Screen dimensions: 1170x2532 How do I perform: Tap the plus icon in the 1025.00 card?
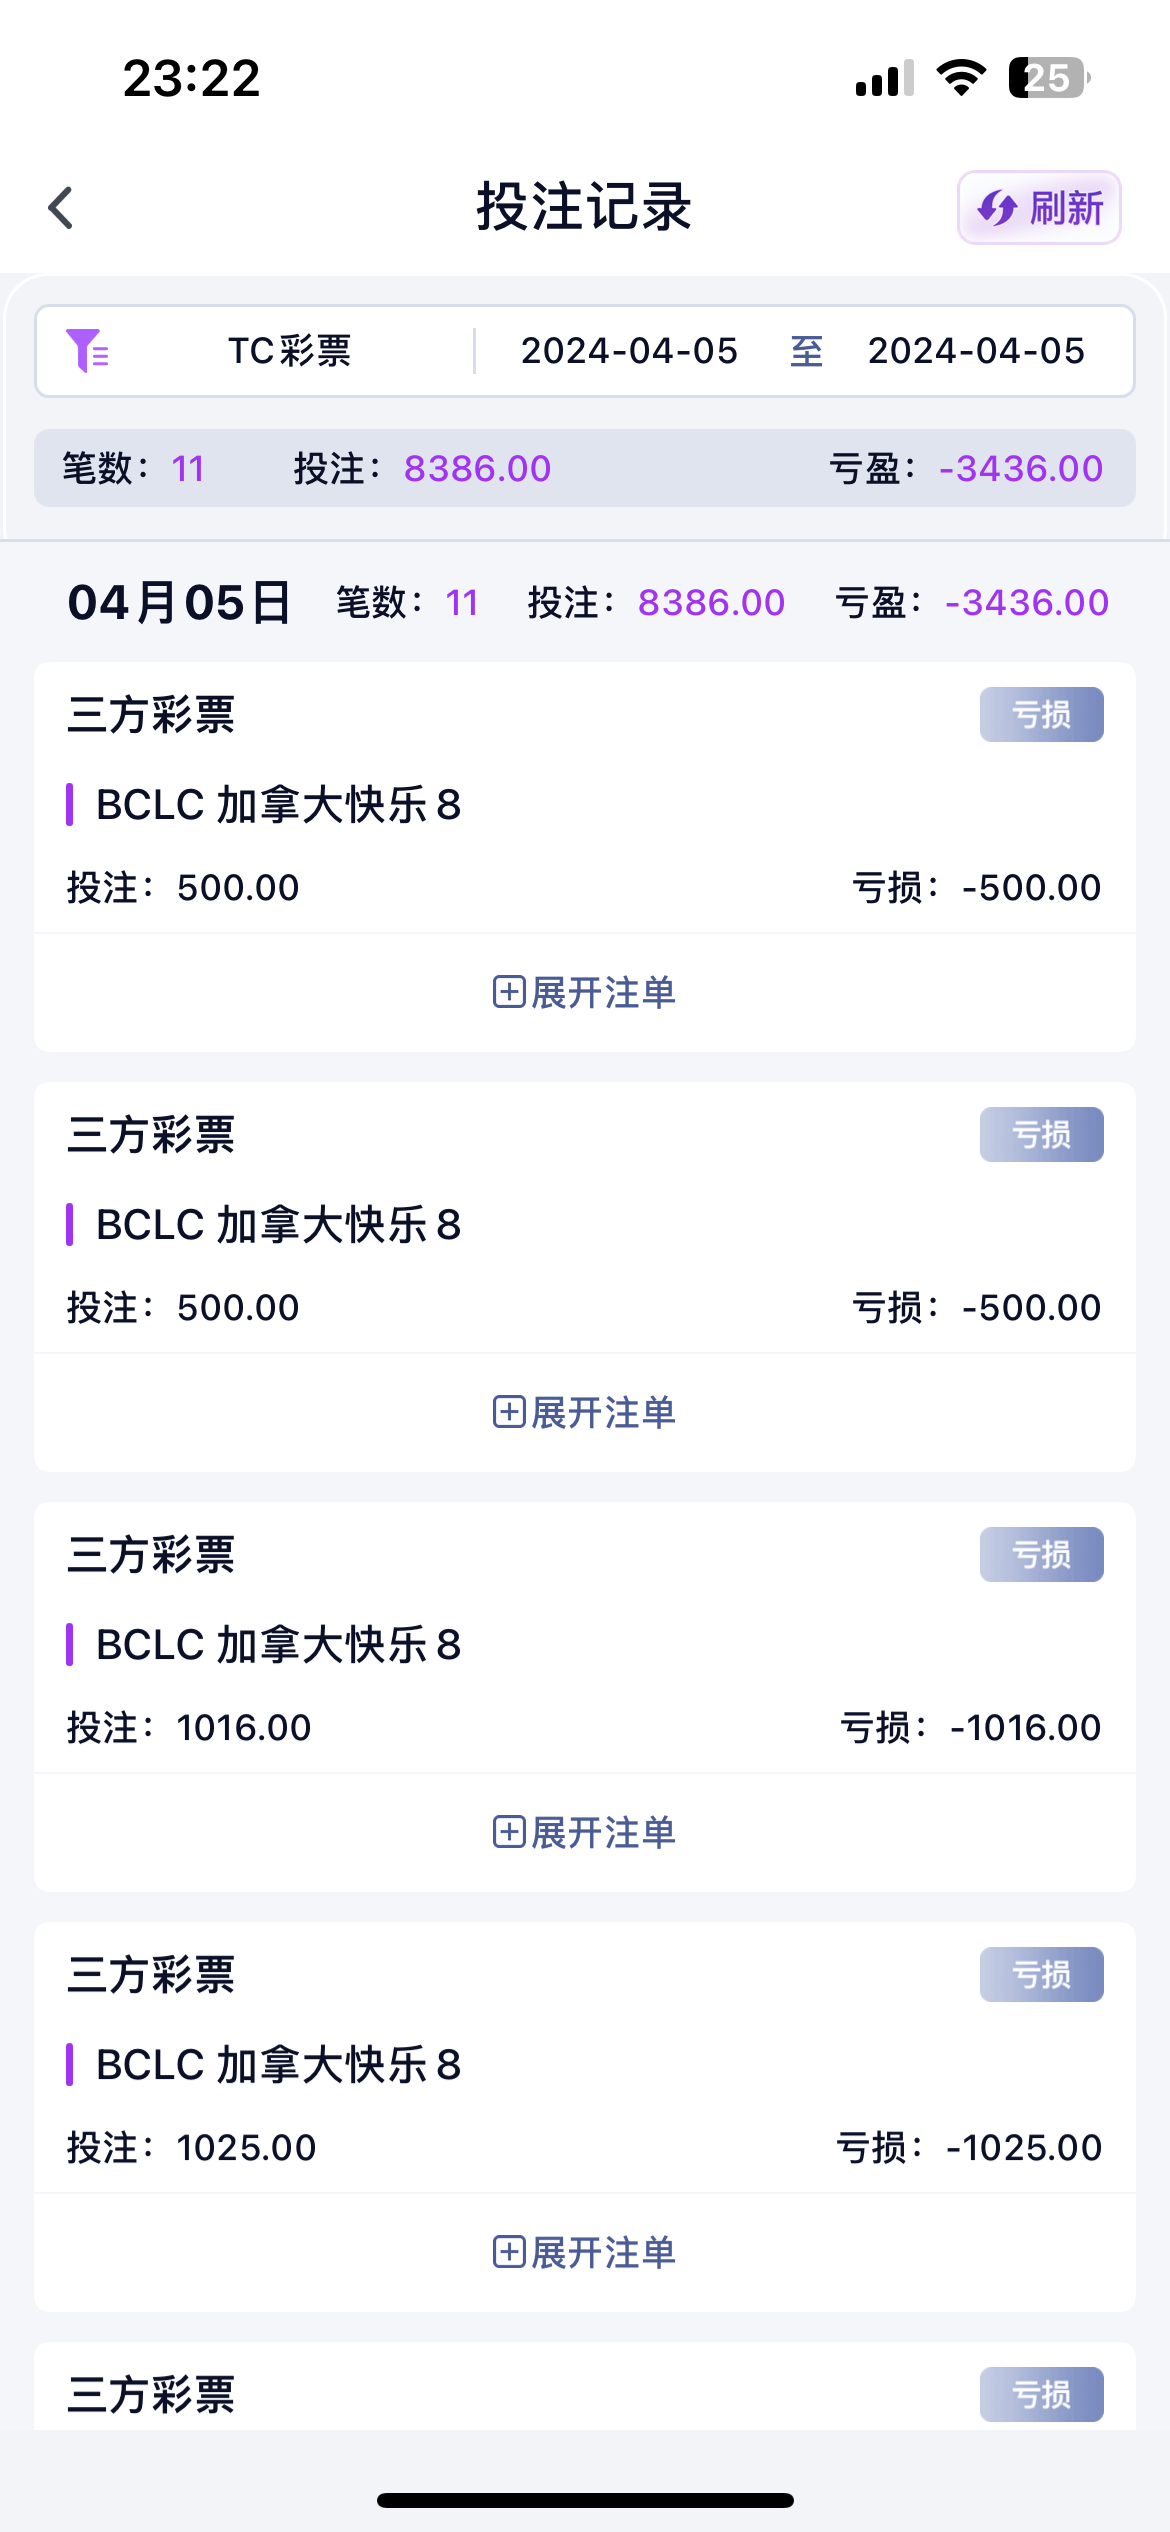coord(509,2253)
